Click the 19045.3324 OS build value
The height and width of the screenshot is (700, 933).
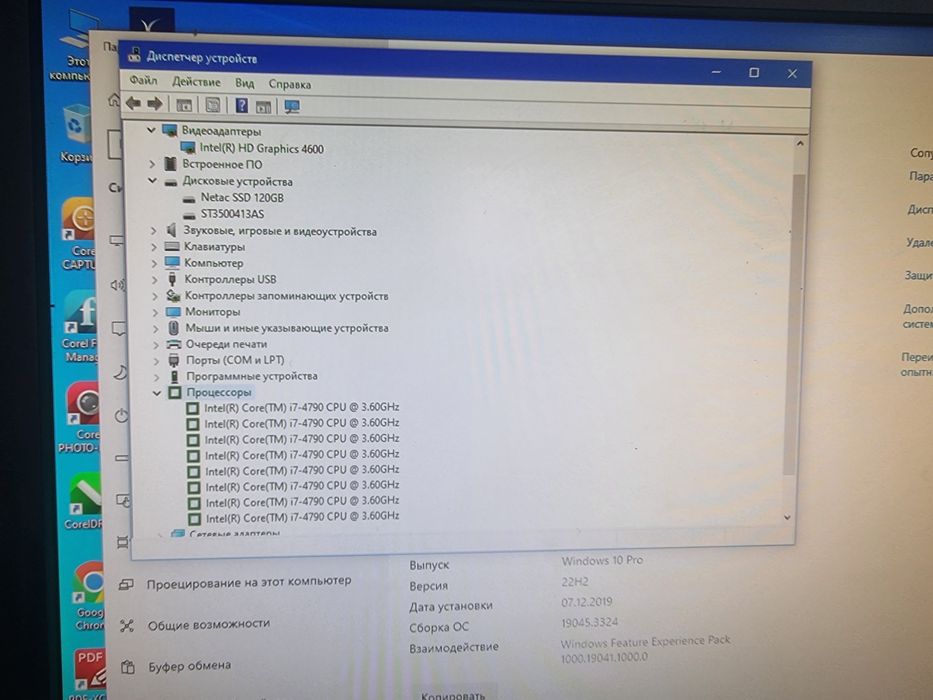click(x=589, y=623)
